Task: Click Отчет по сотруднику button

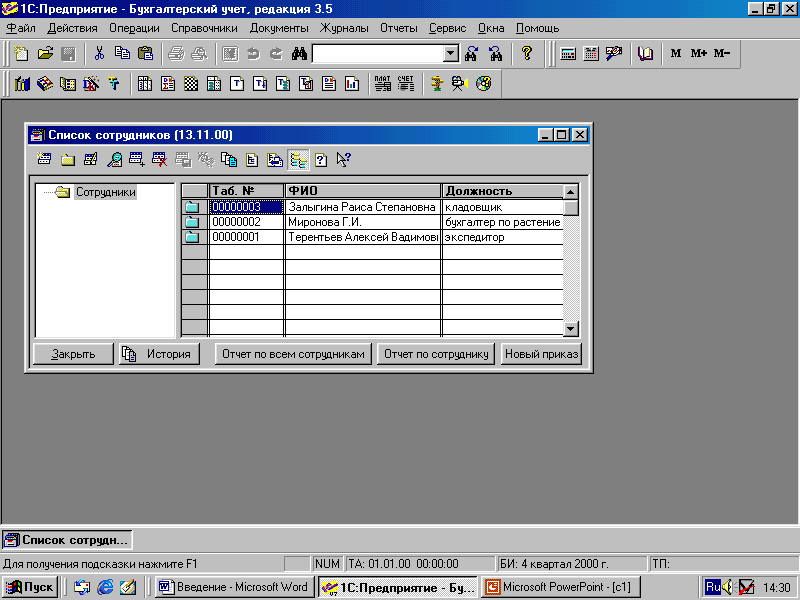Action: click(436, 354)
